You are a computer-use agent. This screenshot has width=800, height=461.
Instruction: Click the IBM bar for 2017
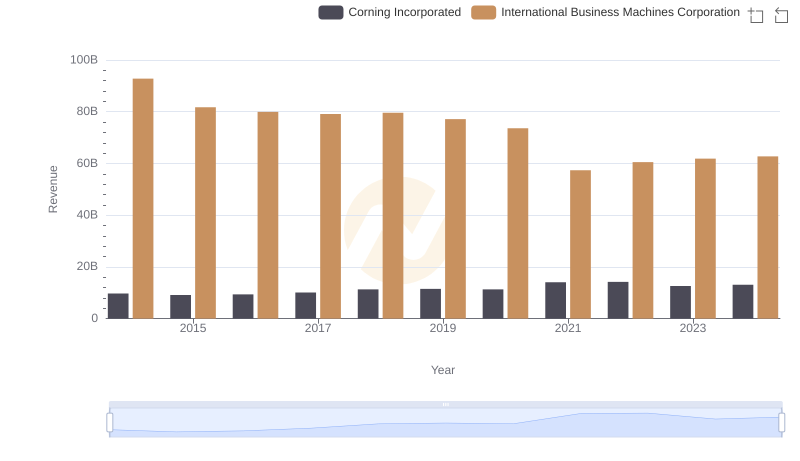(331, 216)
